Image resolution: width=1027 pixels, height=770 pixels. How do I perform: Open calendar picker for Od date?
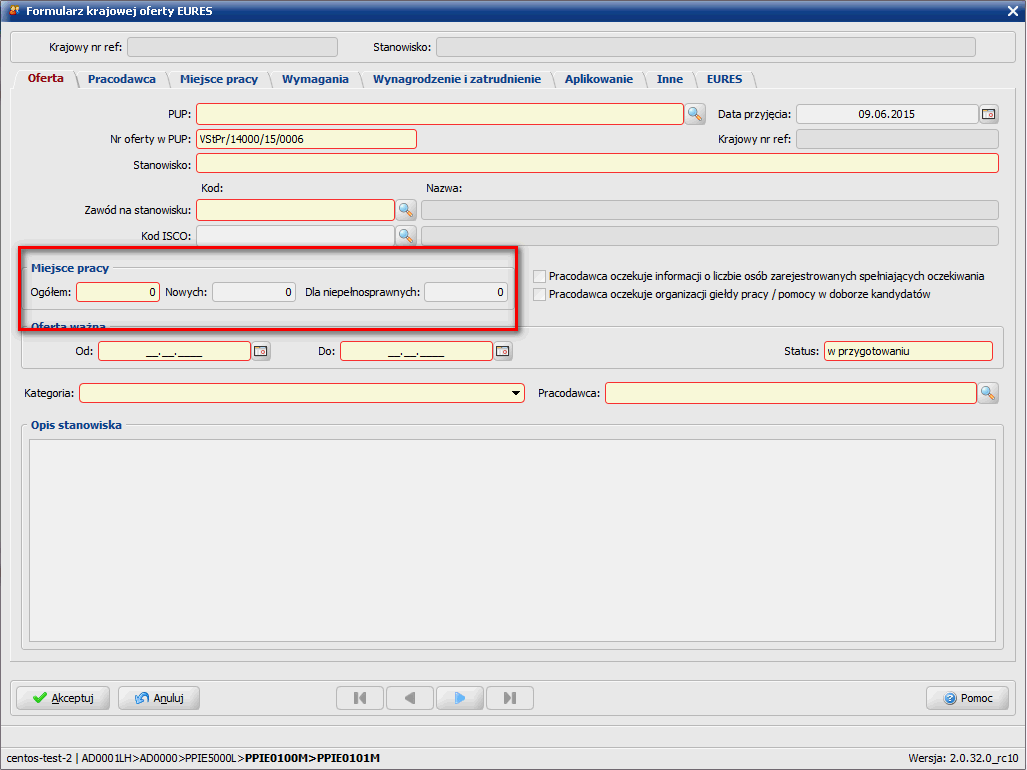click(x=261, y=352)
